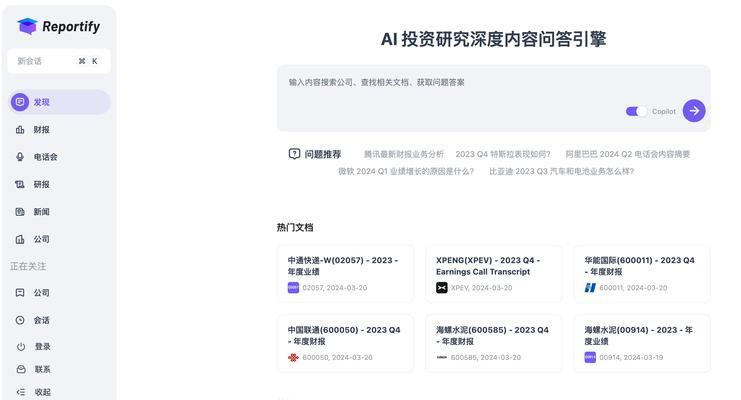Viewport: 741px width, 400px height.
Task: Click the 600585 Conch Cement logo
Action: (441, 357)
